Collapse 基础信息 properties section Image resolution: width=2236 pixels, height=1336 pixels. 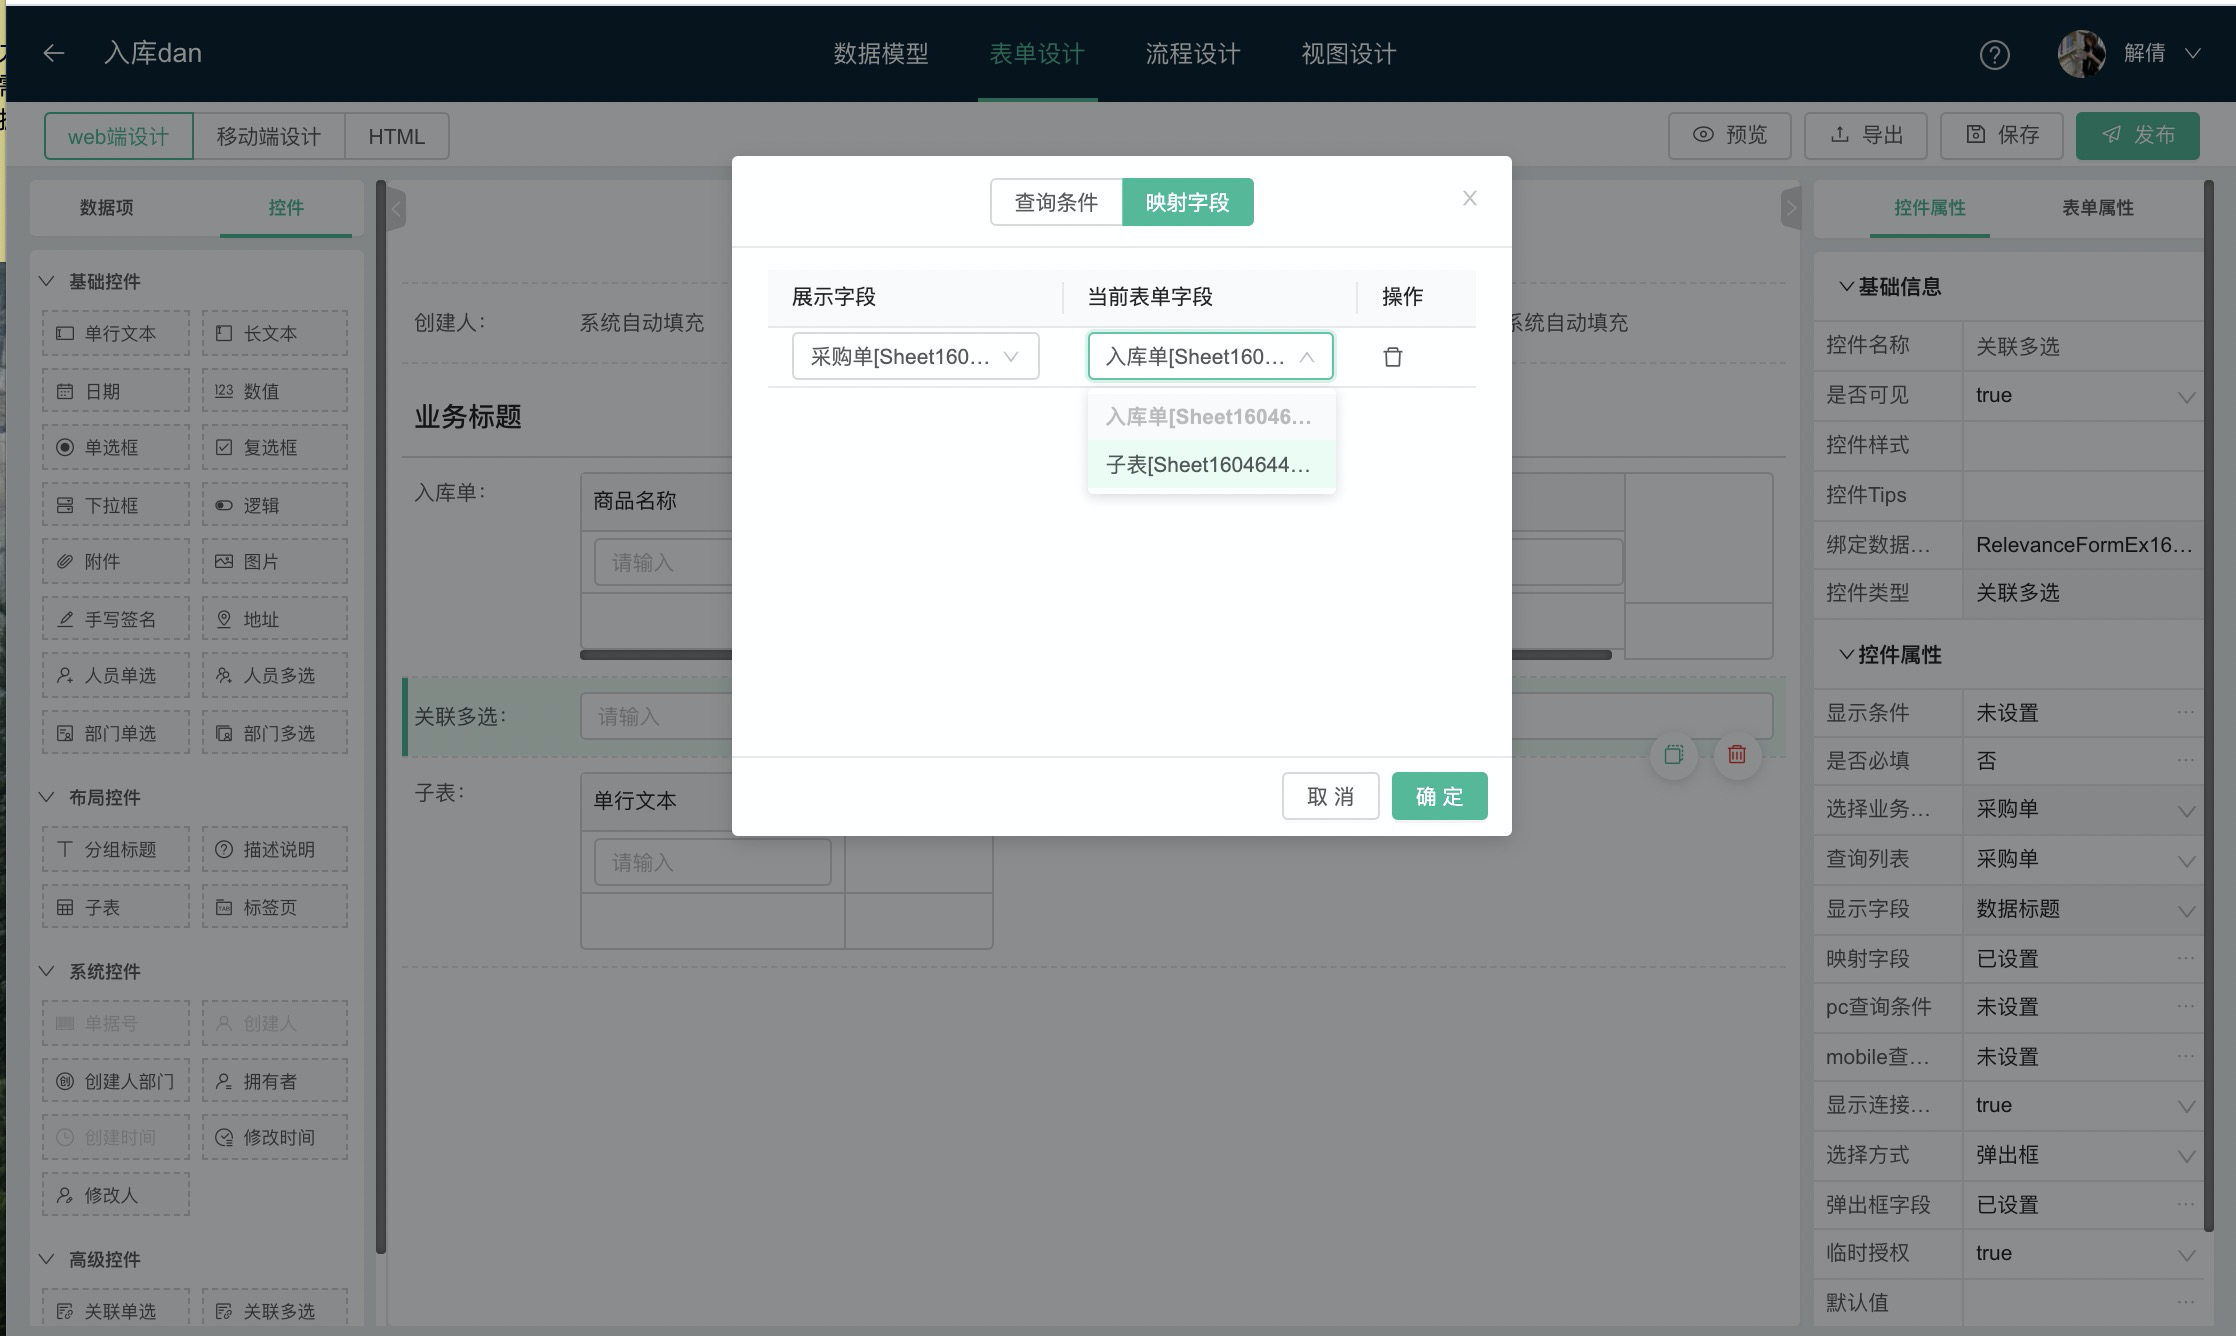click(1846, 287)
